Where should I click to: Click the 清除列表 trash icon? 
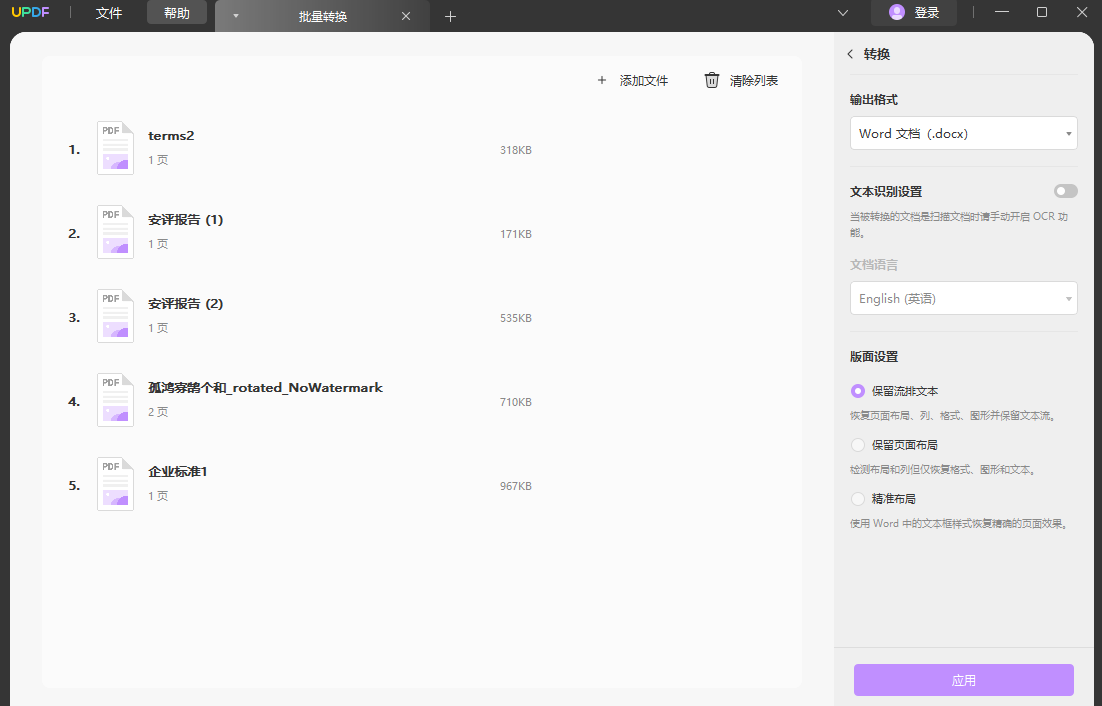(x=711, y=80)
